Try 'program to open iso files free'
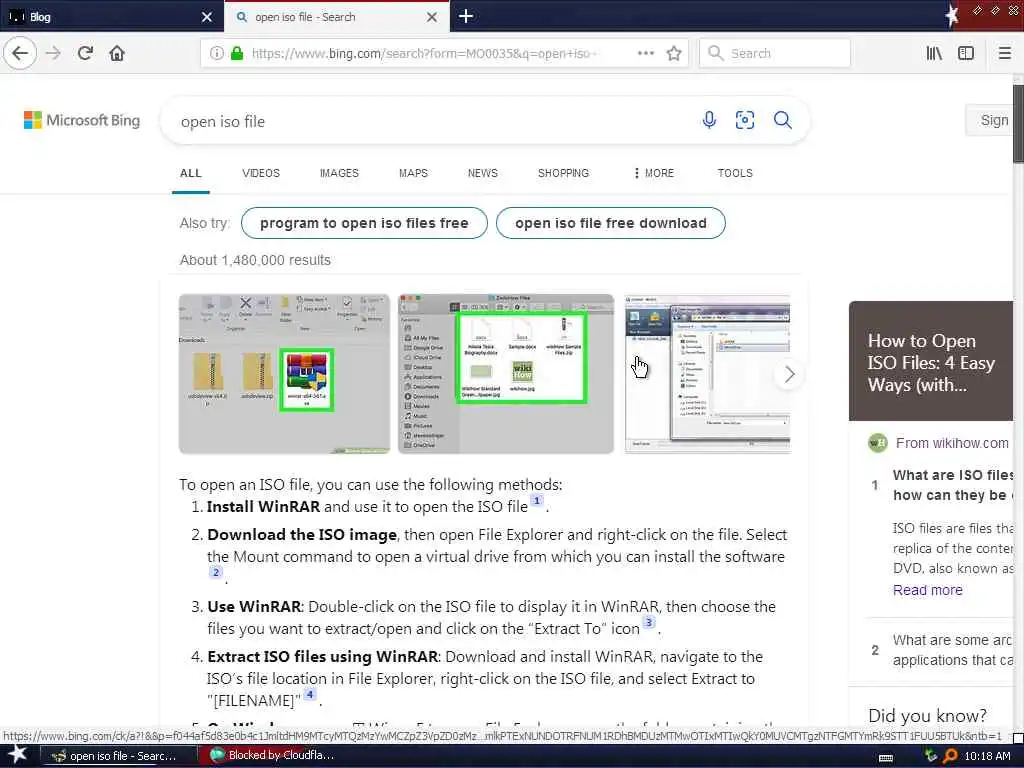 click(364, 223)
